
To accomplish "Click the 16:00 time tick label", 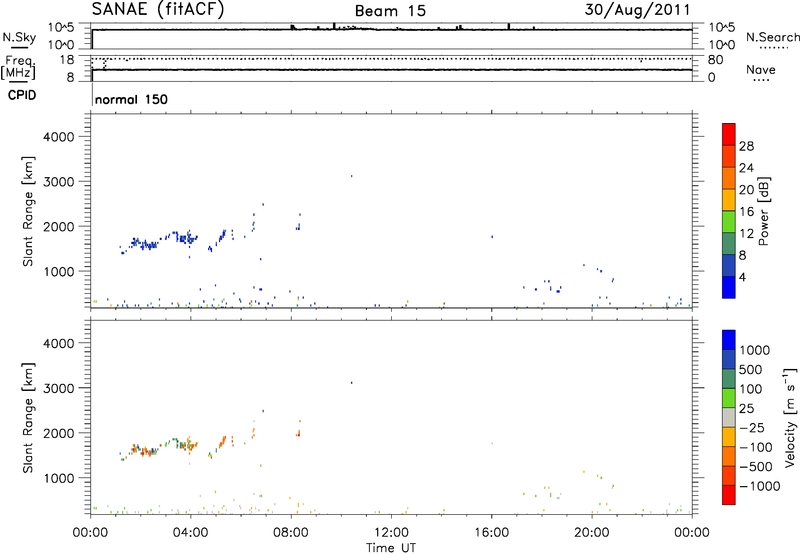I will pyautogui.click(x=491, y=533).
